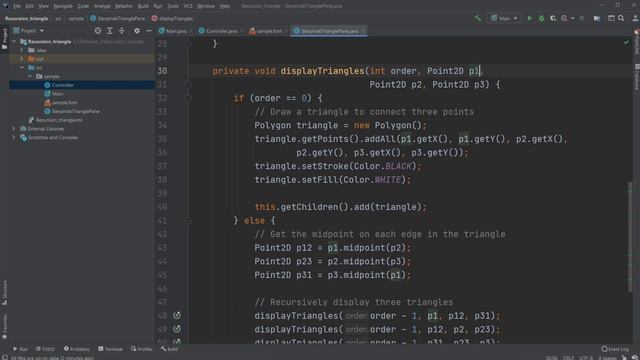This screenshot has width=640, height=360.
Task: Toggle the Build tool window
Action: pos(169,349)
